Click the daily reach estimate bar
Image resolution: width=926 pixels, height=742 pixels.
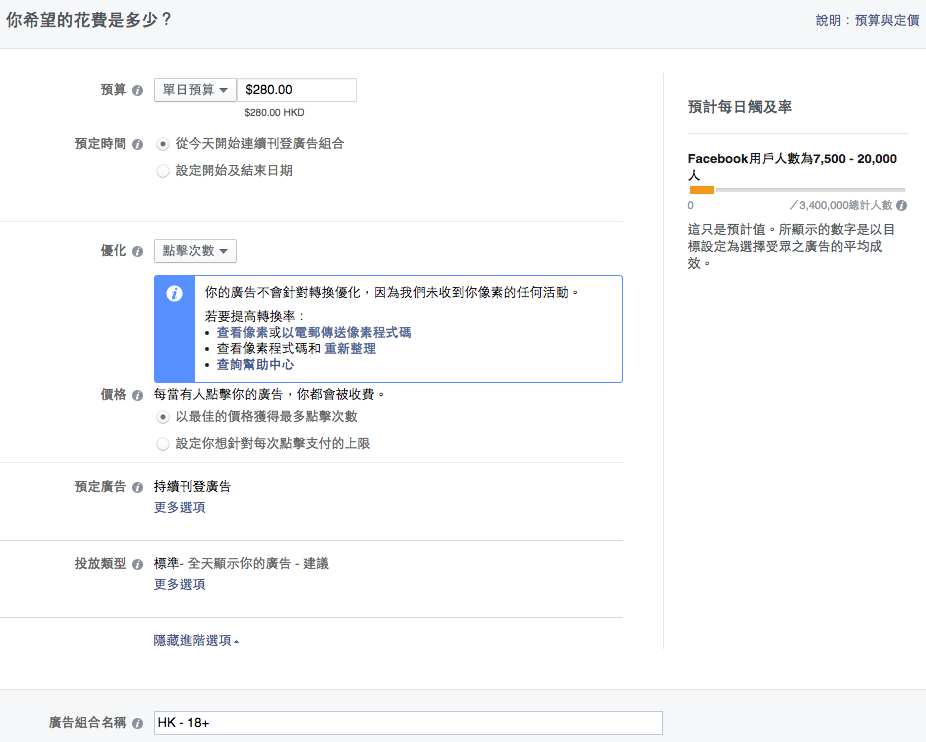tap(797, 190)
